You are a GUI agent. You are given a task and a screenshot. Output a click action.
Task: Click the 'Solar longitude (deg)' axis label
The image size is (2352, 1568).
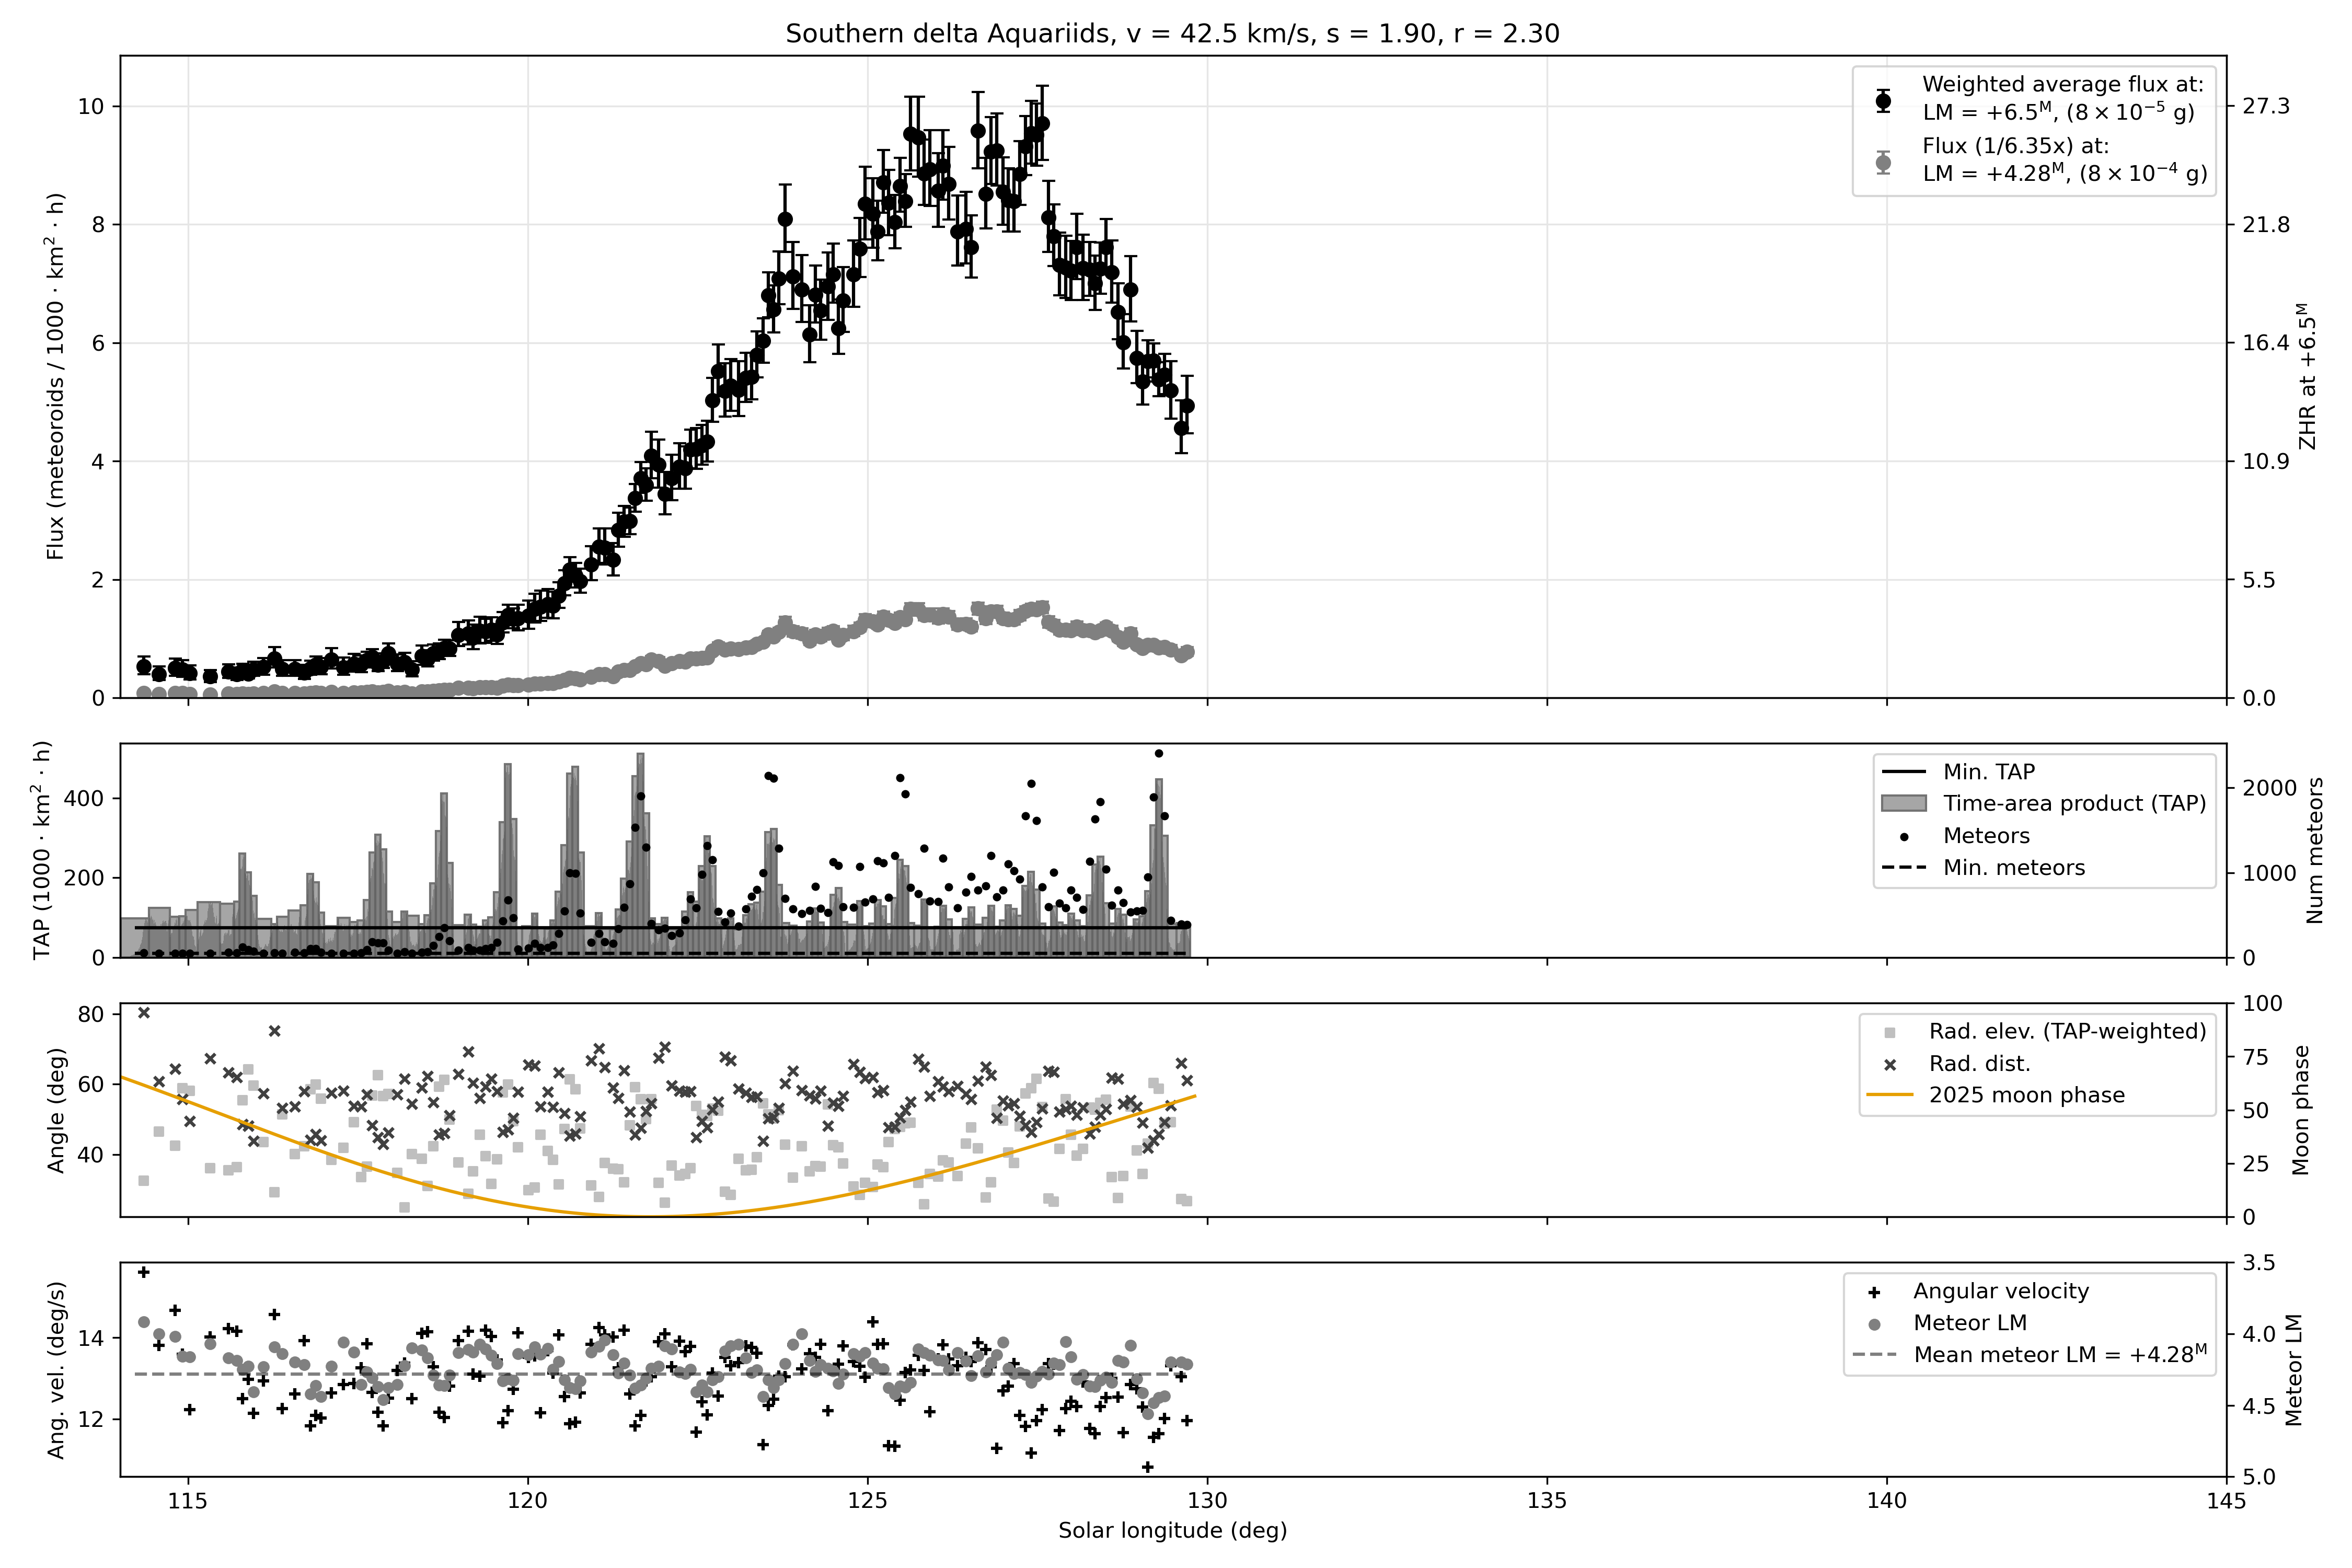(1172, 1531)
